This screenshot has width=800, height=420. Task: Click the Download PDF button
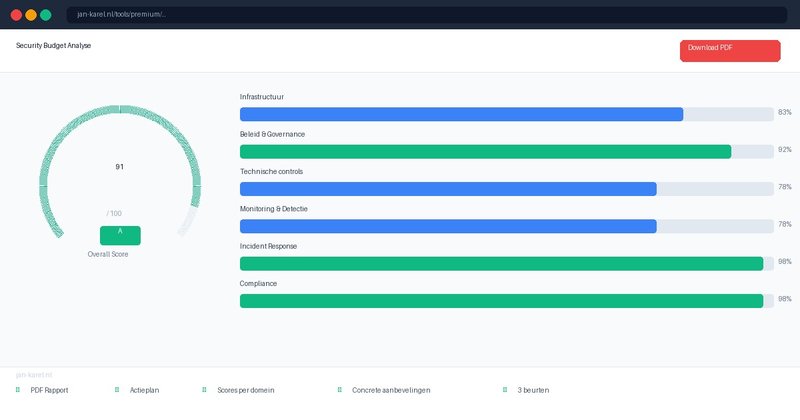click(729, 51)
